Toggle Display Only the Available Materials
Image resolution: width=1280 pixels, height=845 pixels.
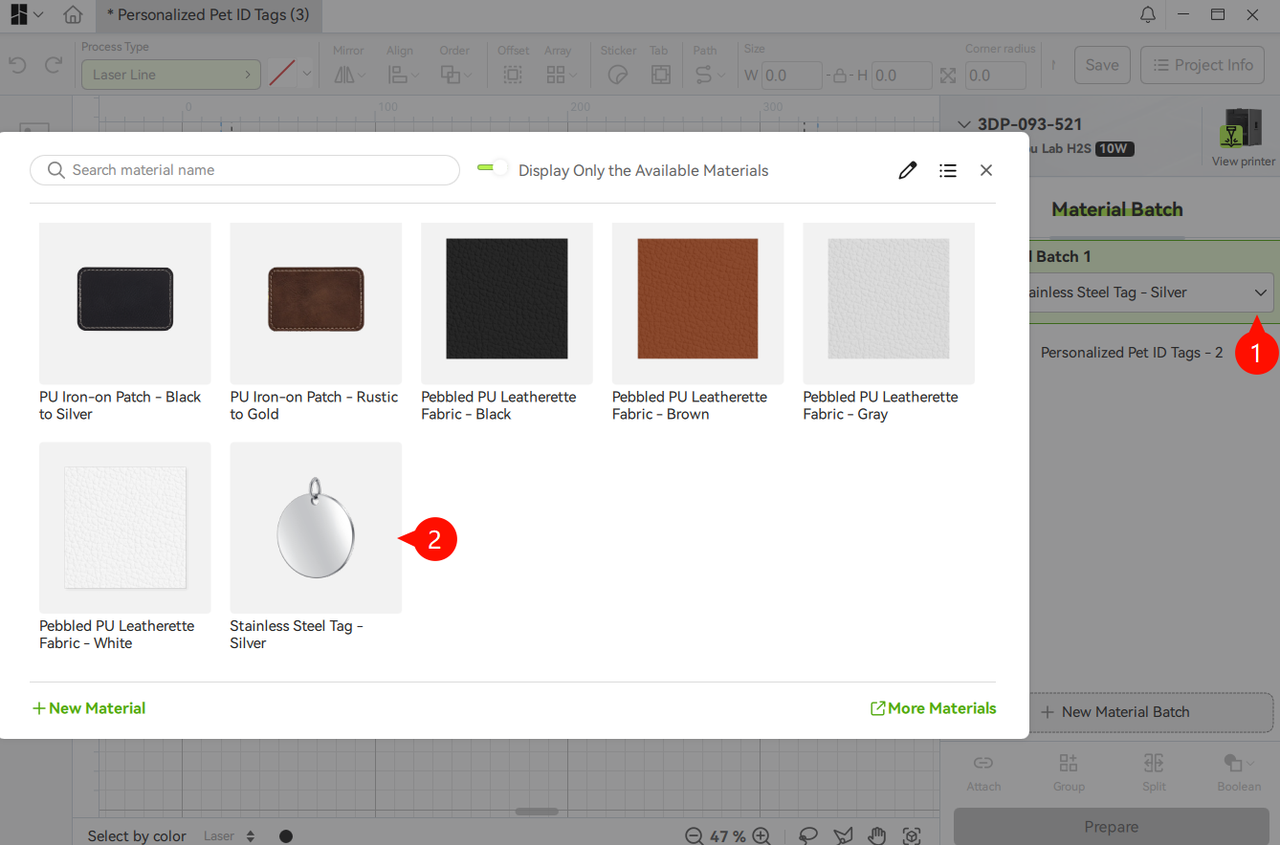tap(493, 168)
